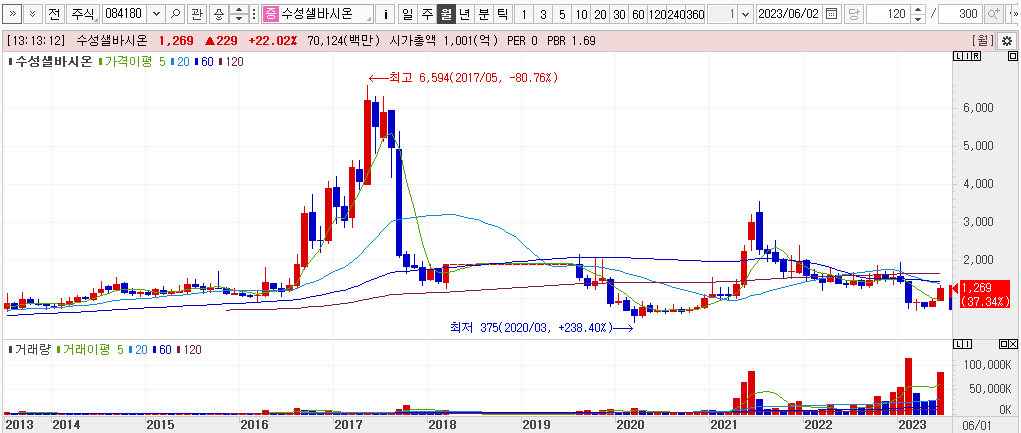Click the 수성샐바시온 price series legend

pos(49,64)
